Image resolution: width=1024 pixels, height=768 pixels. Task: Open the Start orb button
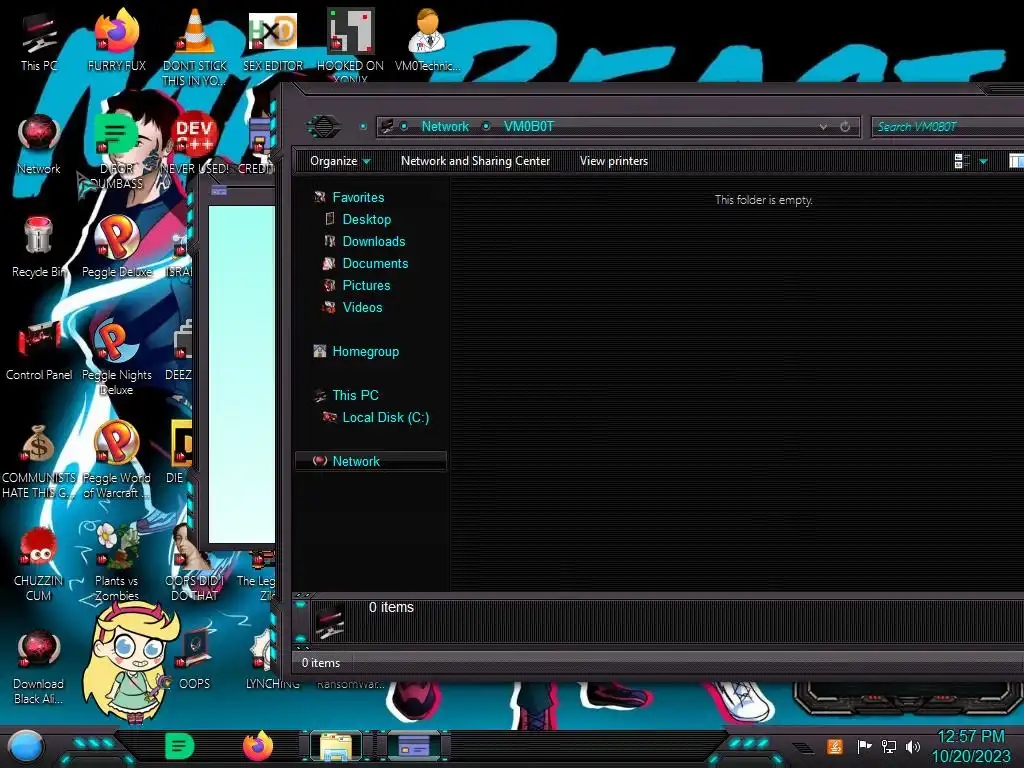point(26,747)
